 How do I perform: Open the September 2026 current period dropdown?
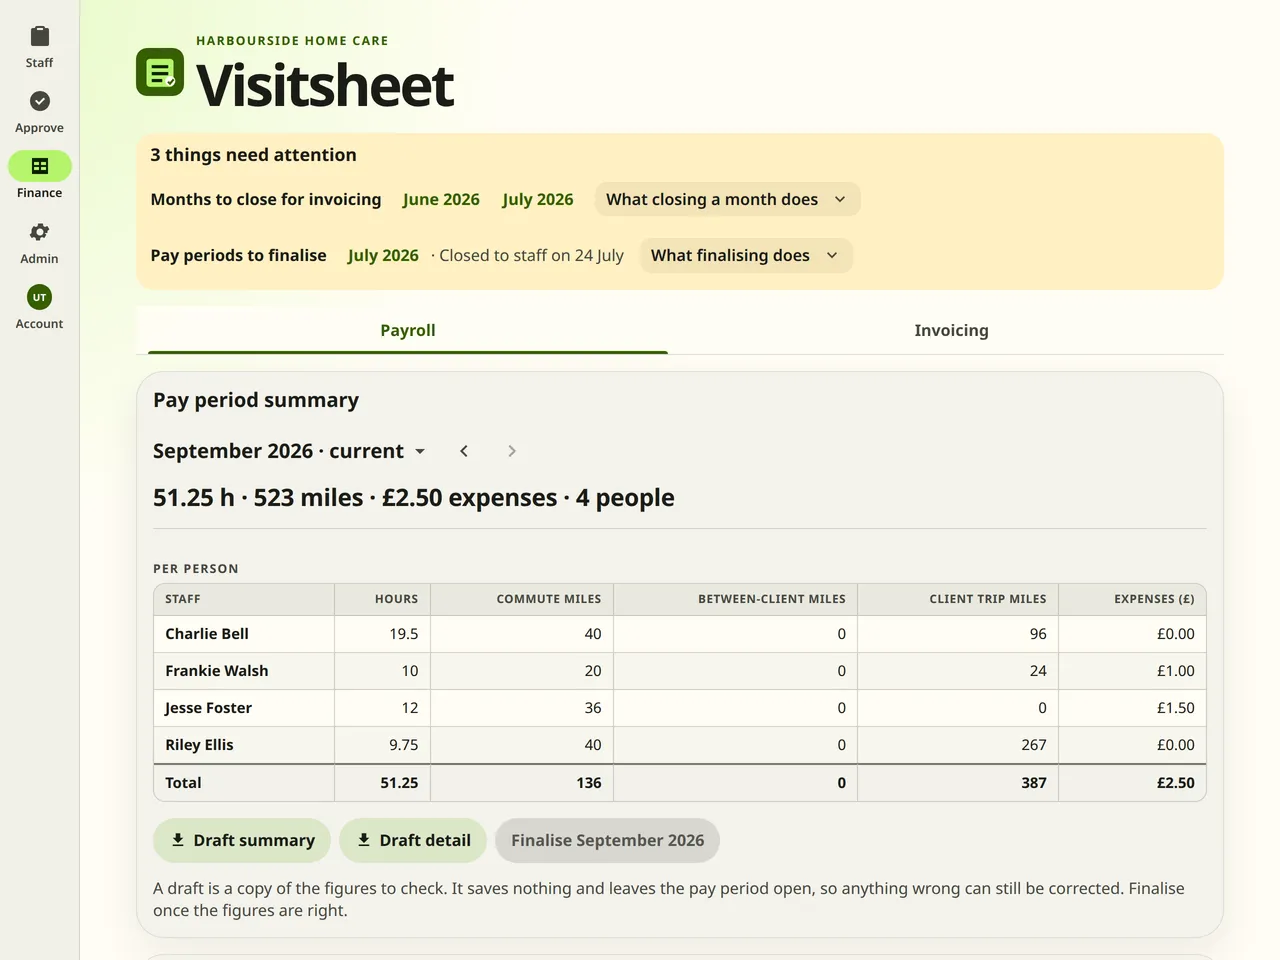point(290,451)
